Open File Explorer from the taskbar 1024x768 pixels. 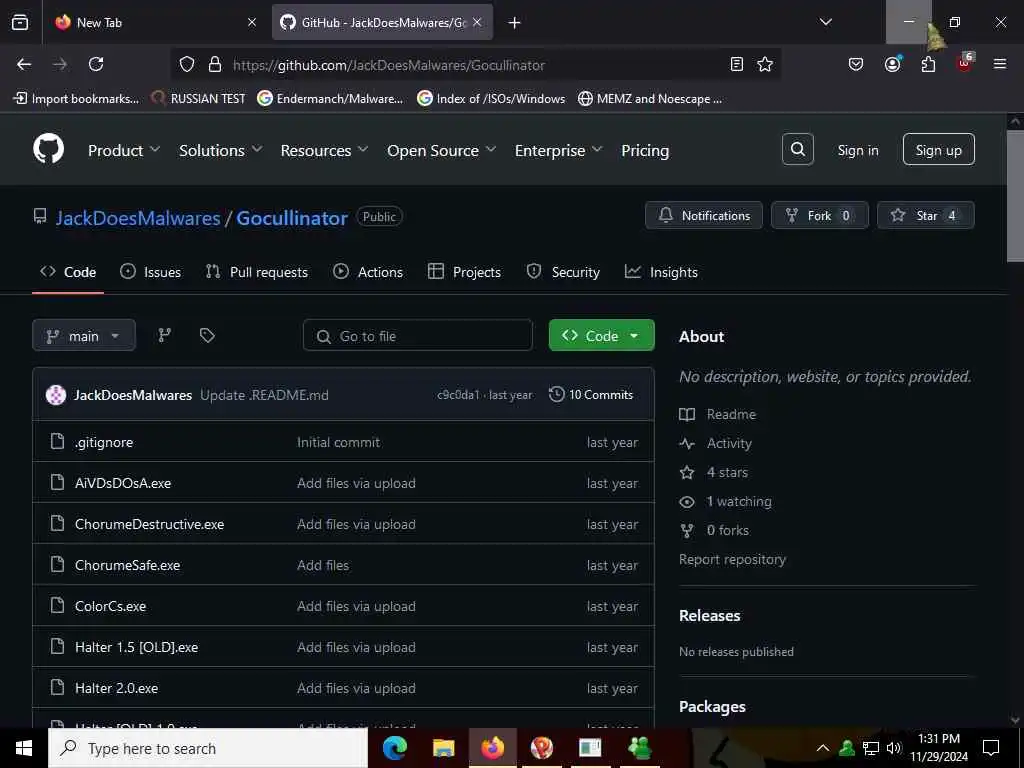coord(443,748)
